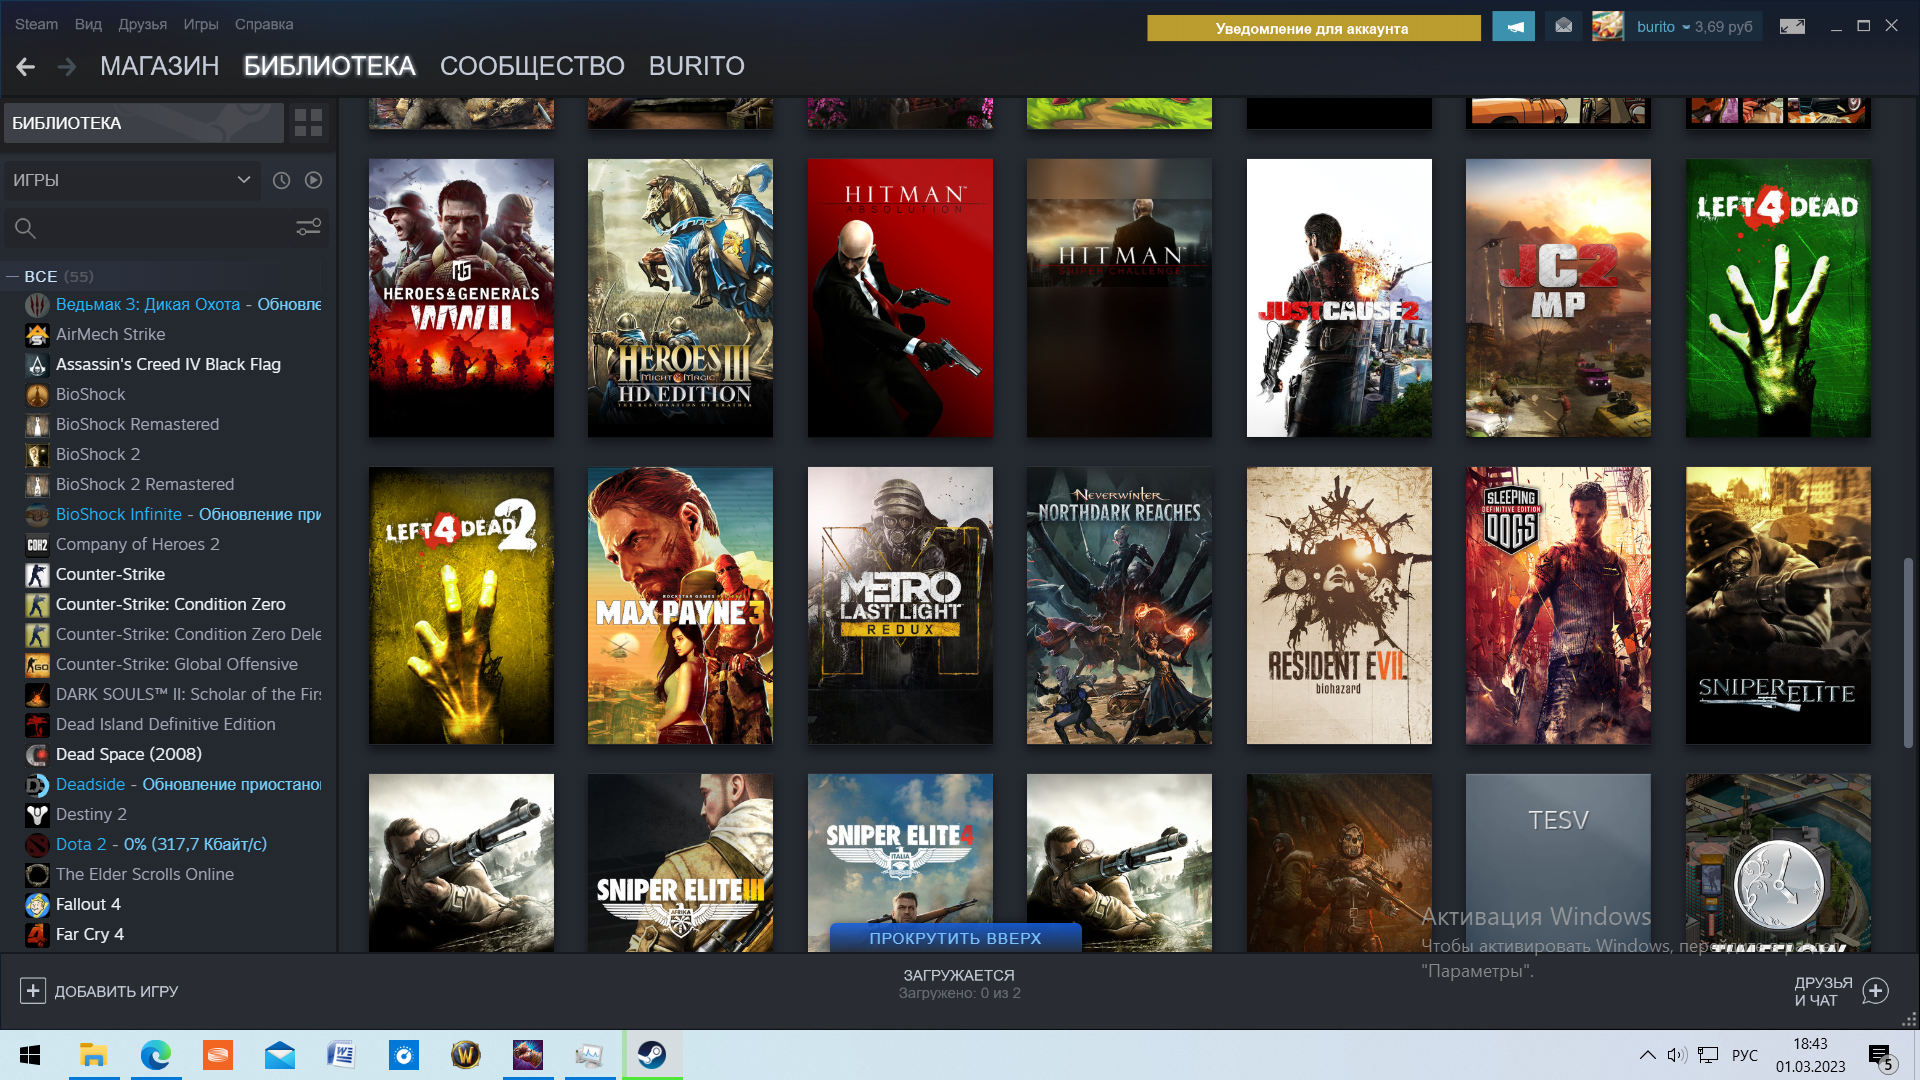Click ДОБАВИТЬ ИГРУ button
Image resolution: width=1920 pixels, height=1080 pixels.
[x=99, y=991]
